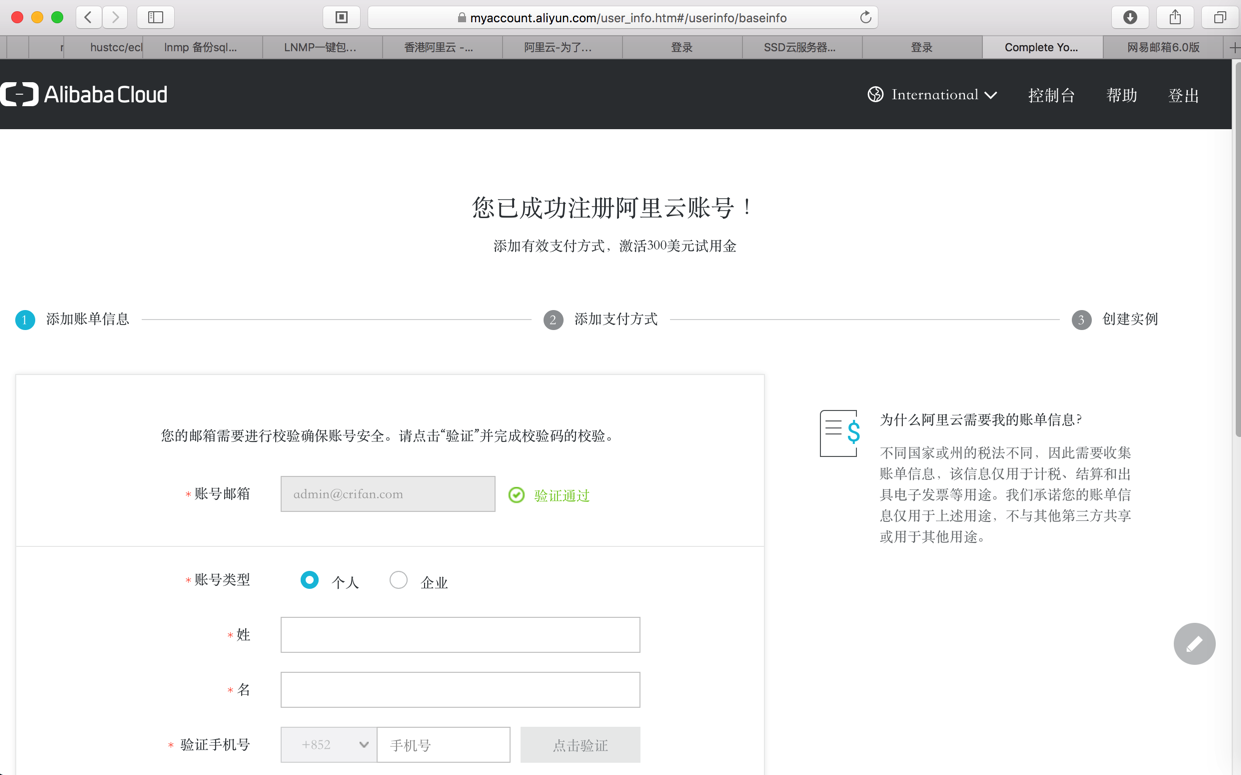
Task: Toggle the Safari sidebar icon
Action: [156, 17]
